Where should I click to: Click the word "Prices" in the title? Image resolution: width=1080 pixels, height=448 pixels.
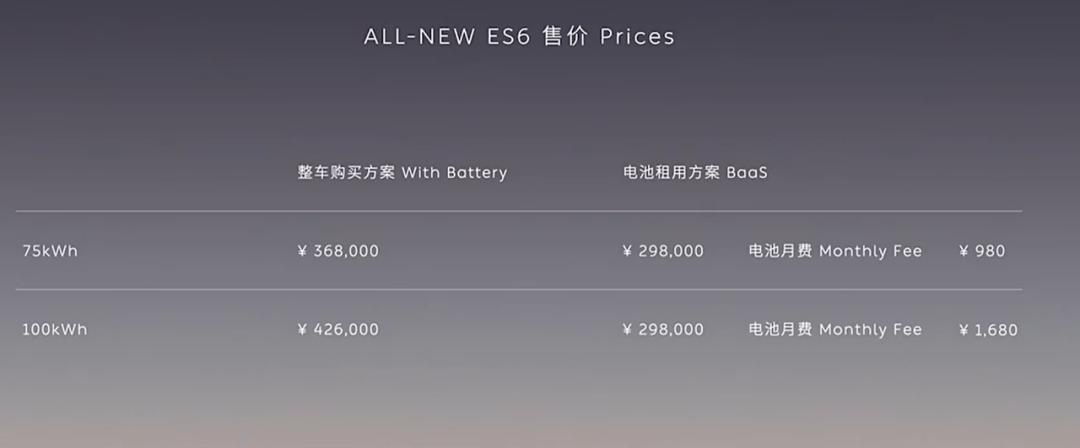(x=637, y=37)
